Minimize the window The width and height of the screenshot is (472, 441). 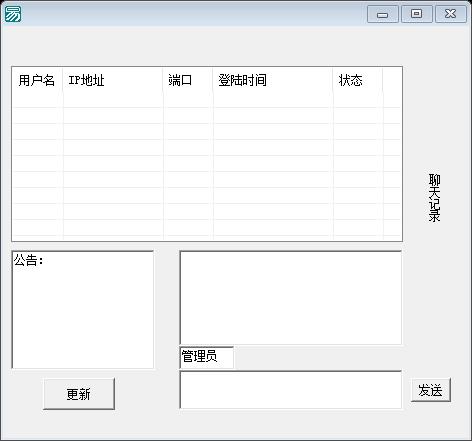click(x=383, y=14)
